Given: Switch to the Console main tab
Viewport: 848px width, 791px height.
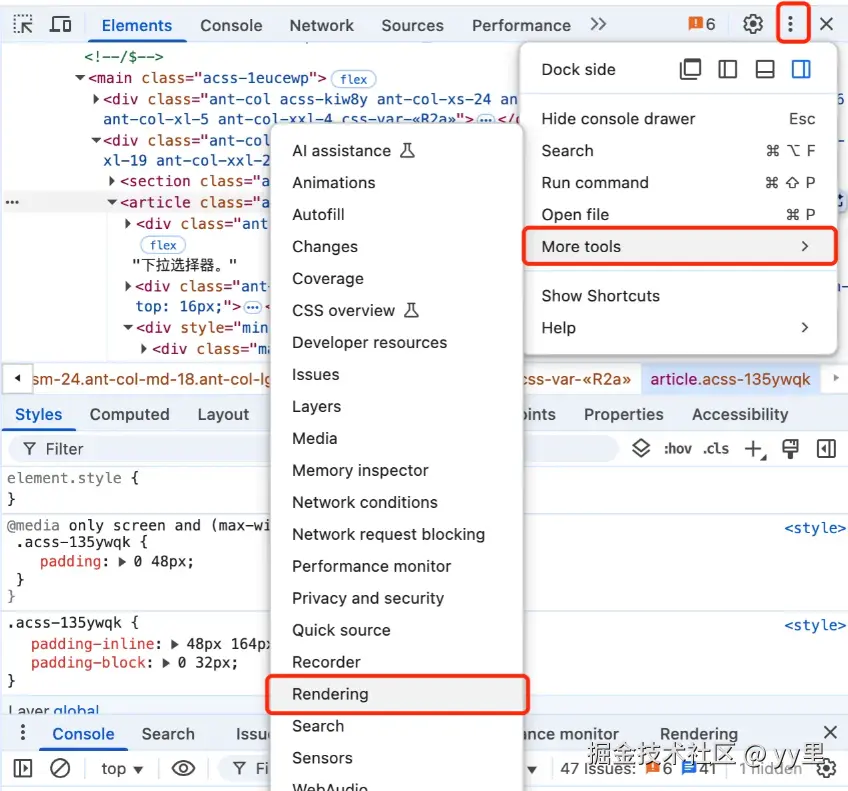Looking at the screenshot, I should (231, 25).
